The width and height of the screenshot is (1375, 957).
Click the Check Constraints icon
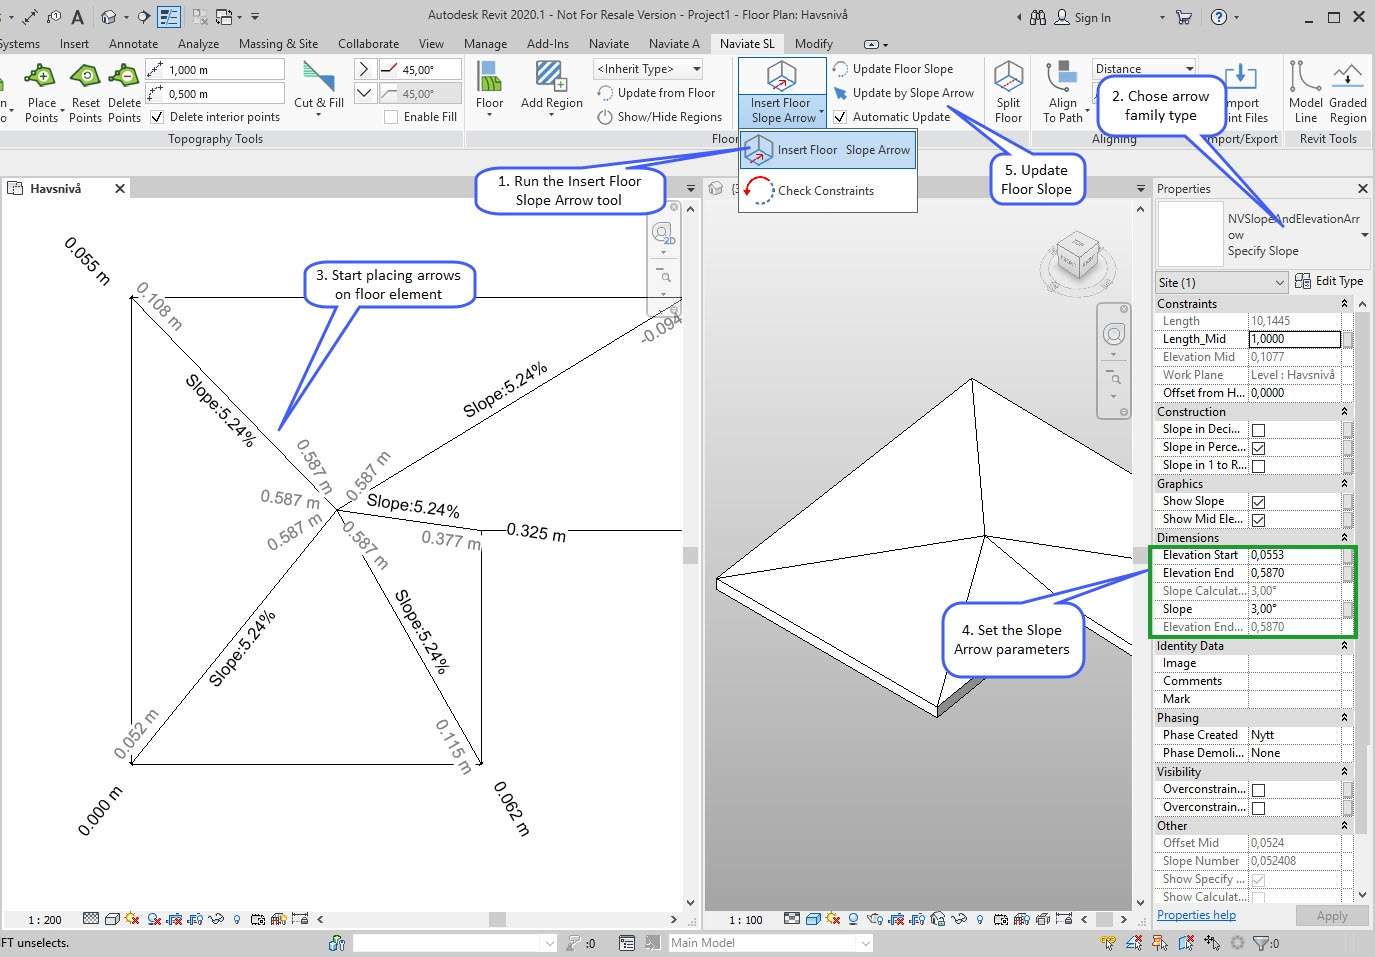(759, 191)
